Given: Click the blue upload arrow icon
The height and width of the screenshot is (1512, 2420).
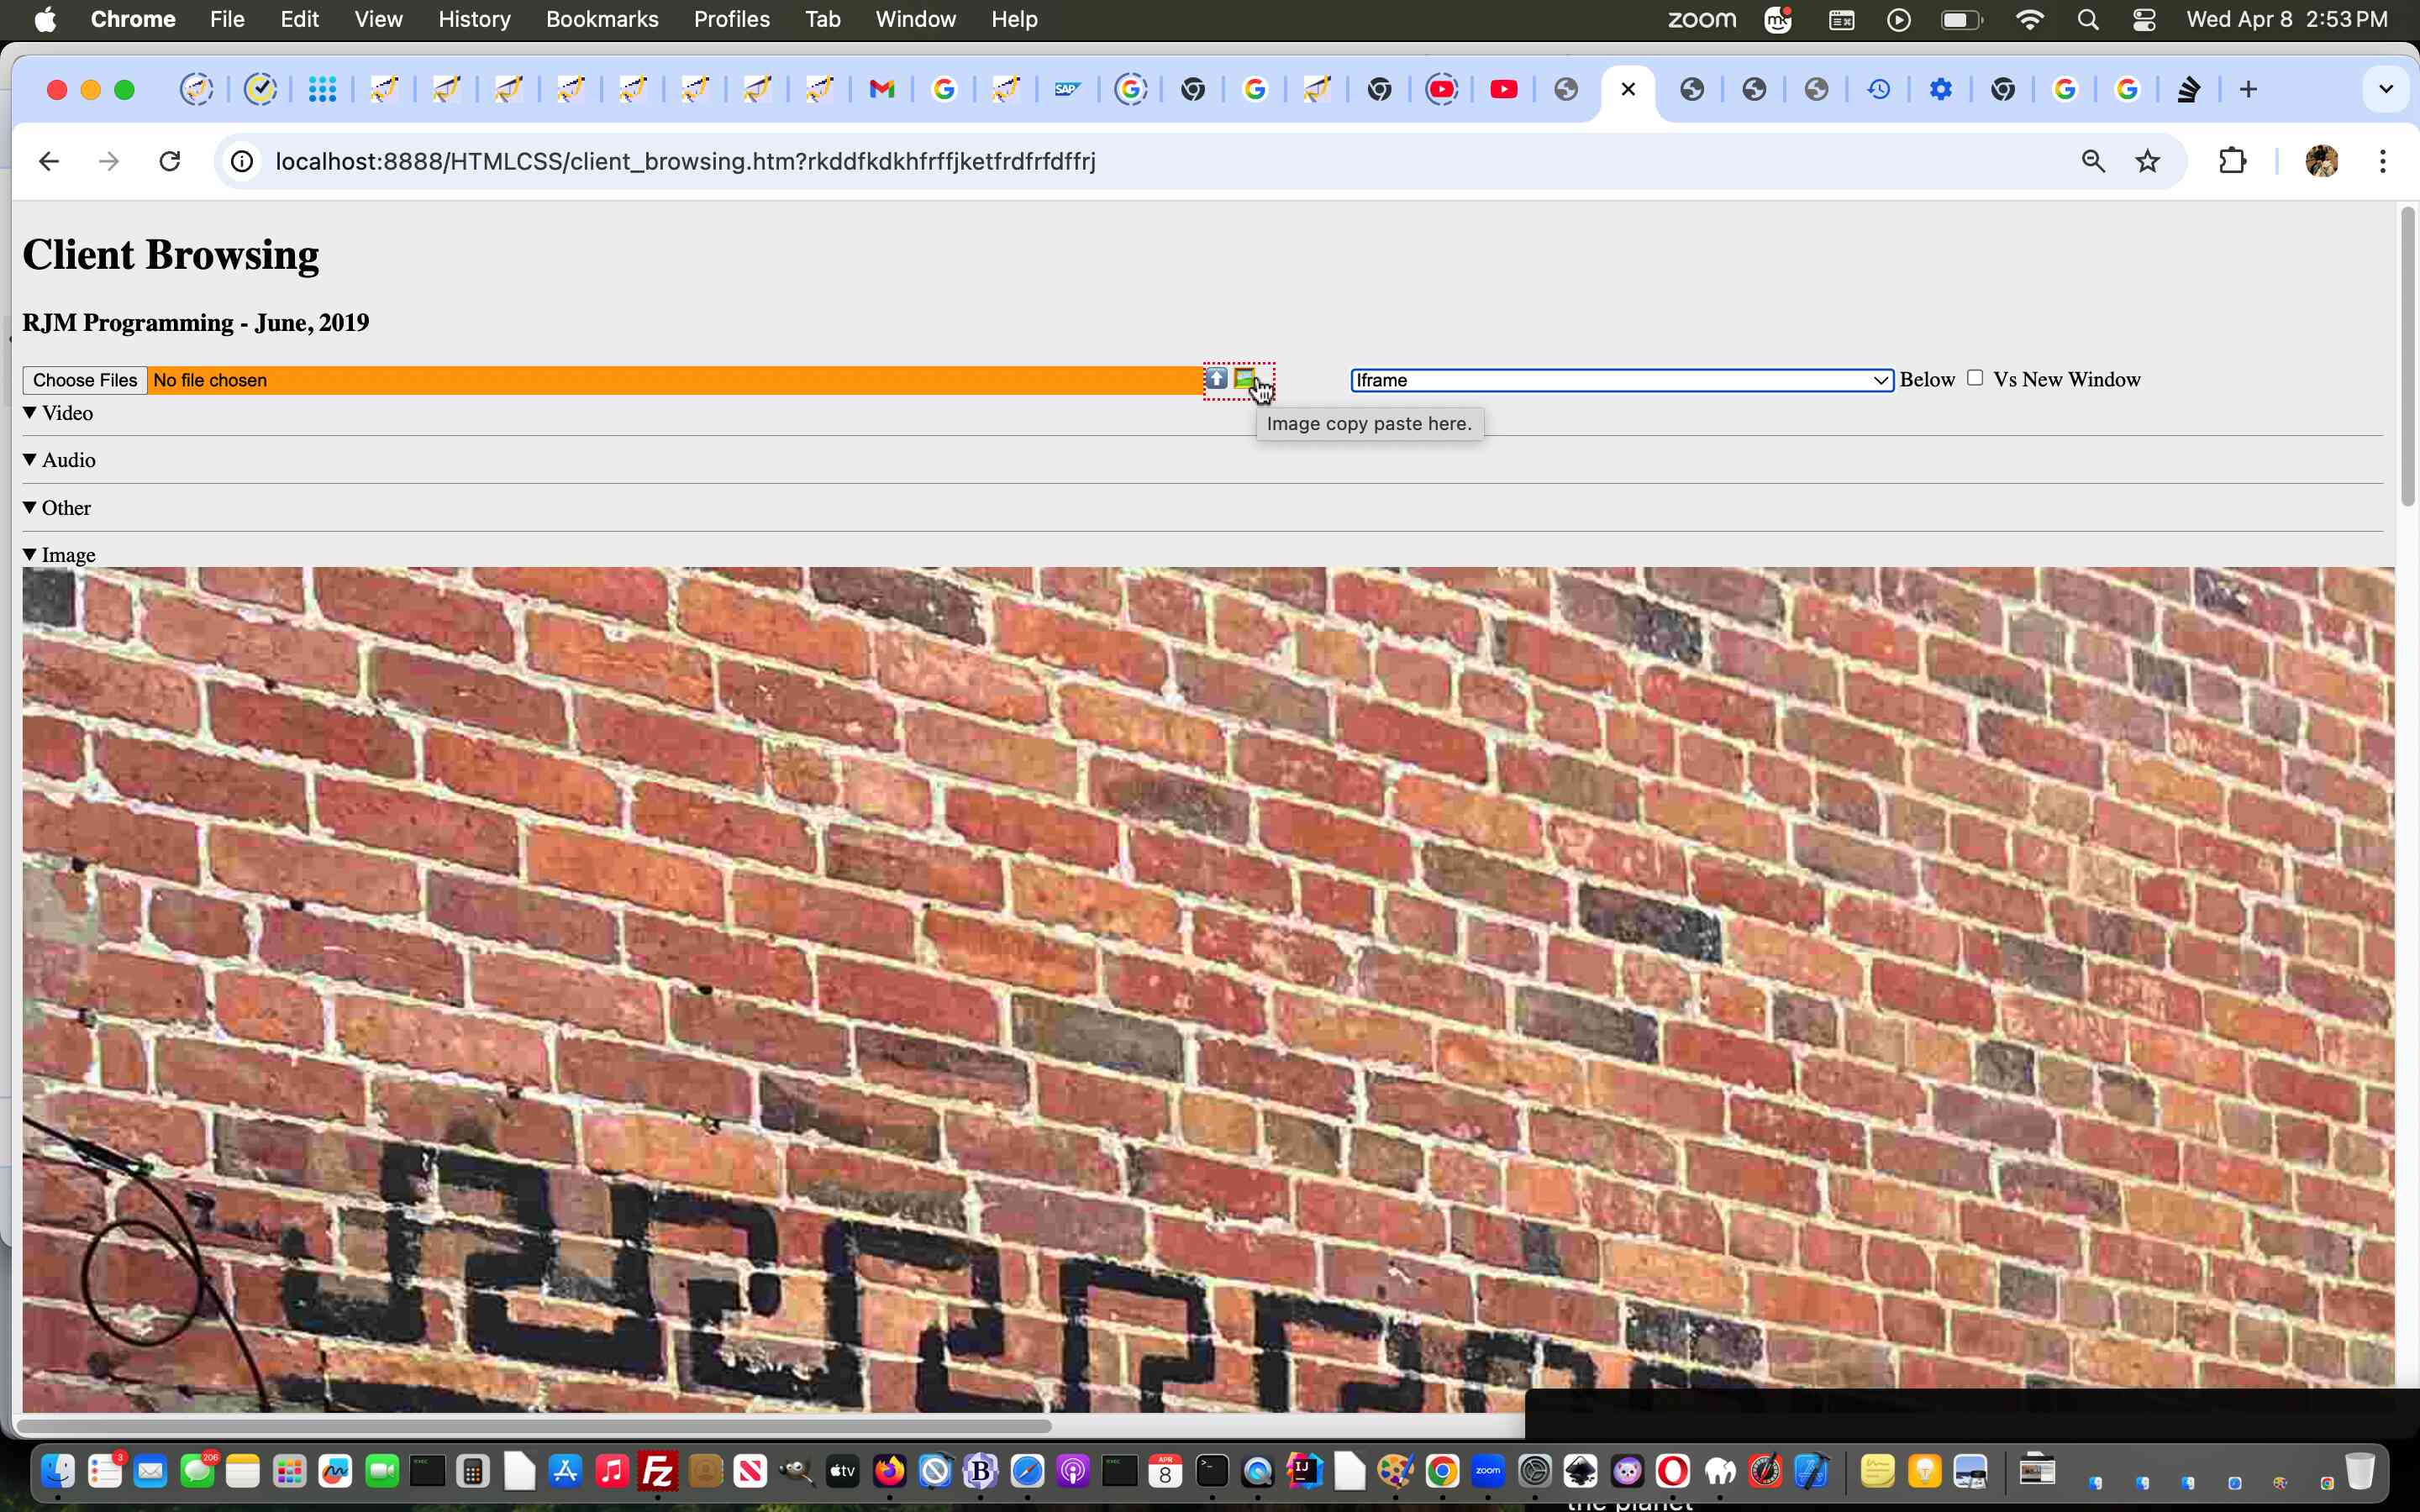Looking at the screenshot, I should pyautogui.click(x=1215, y=378).
